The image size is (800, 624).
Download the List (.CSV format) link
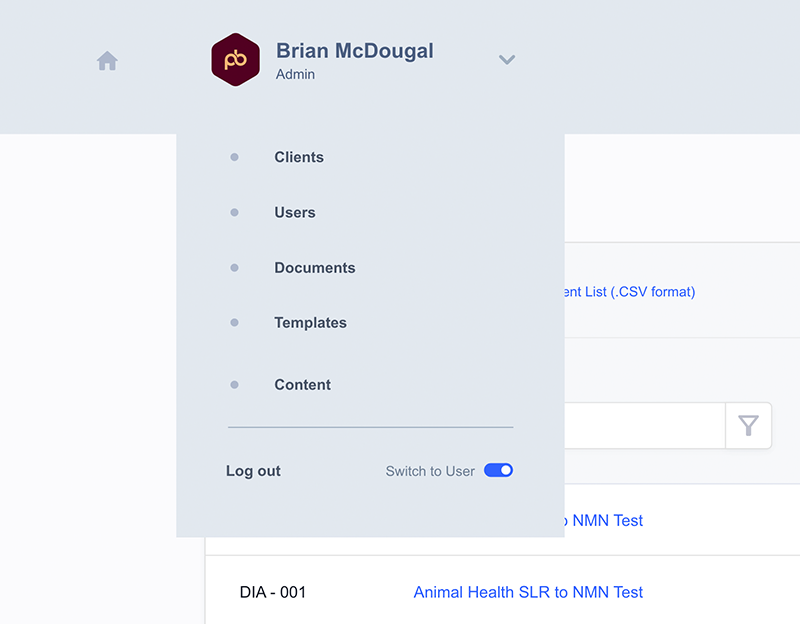630,292
